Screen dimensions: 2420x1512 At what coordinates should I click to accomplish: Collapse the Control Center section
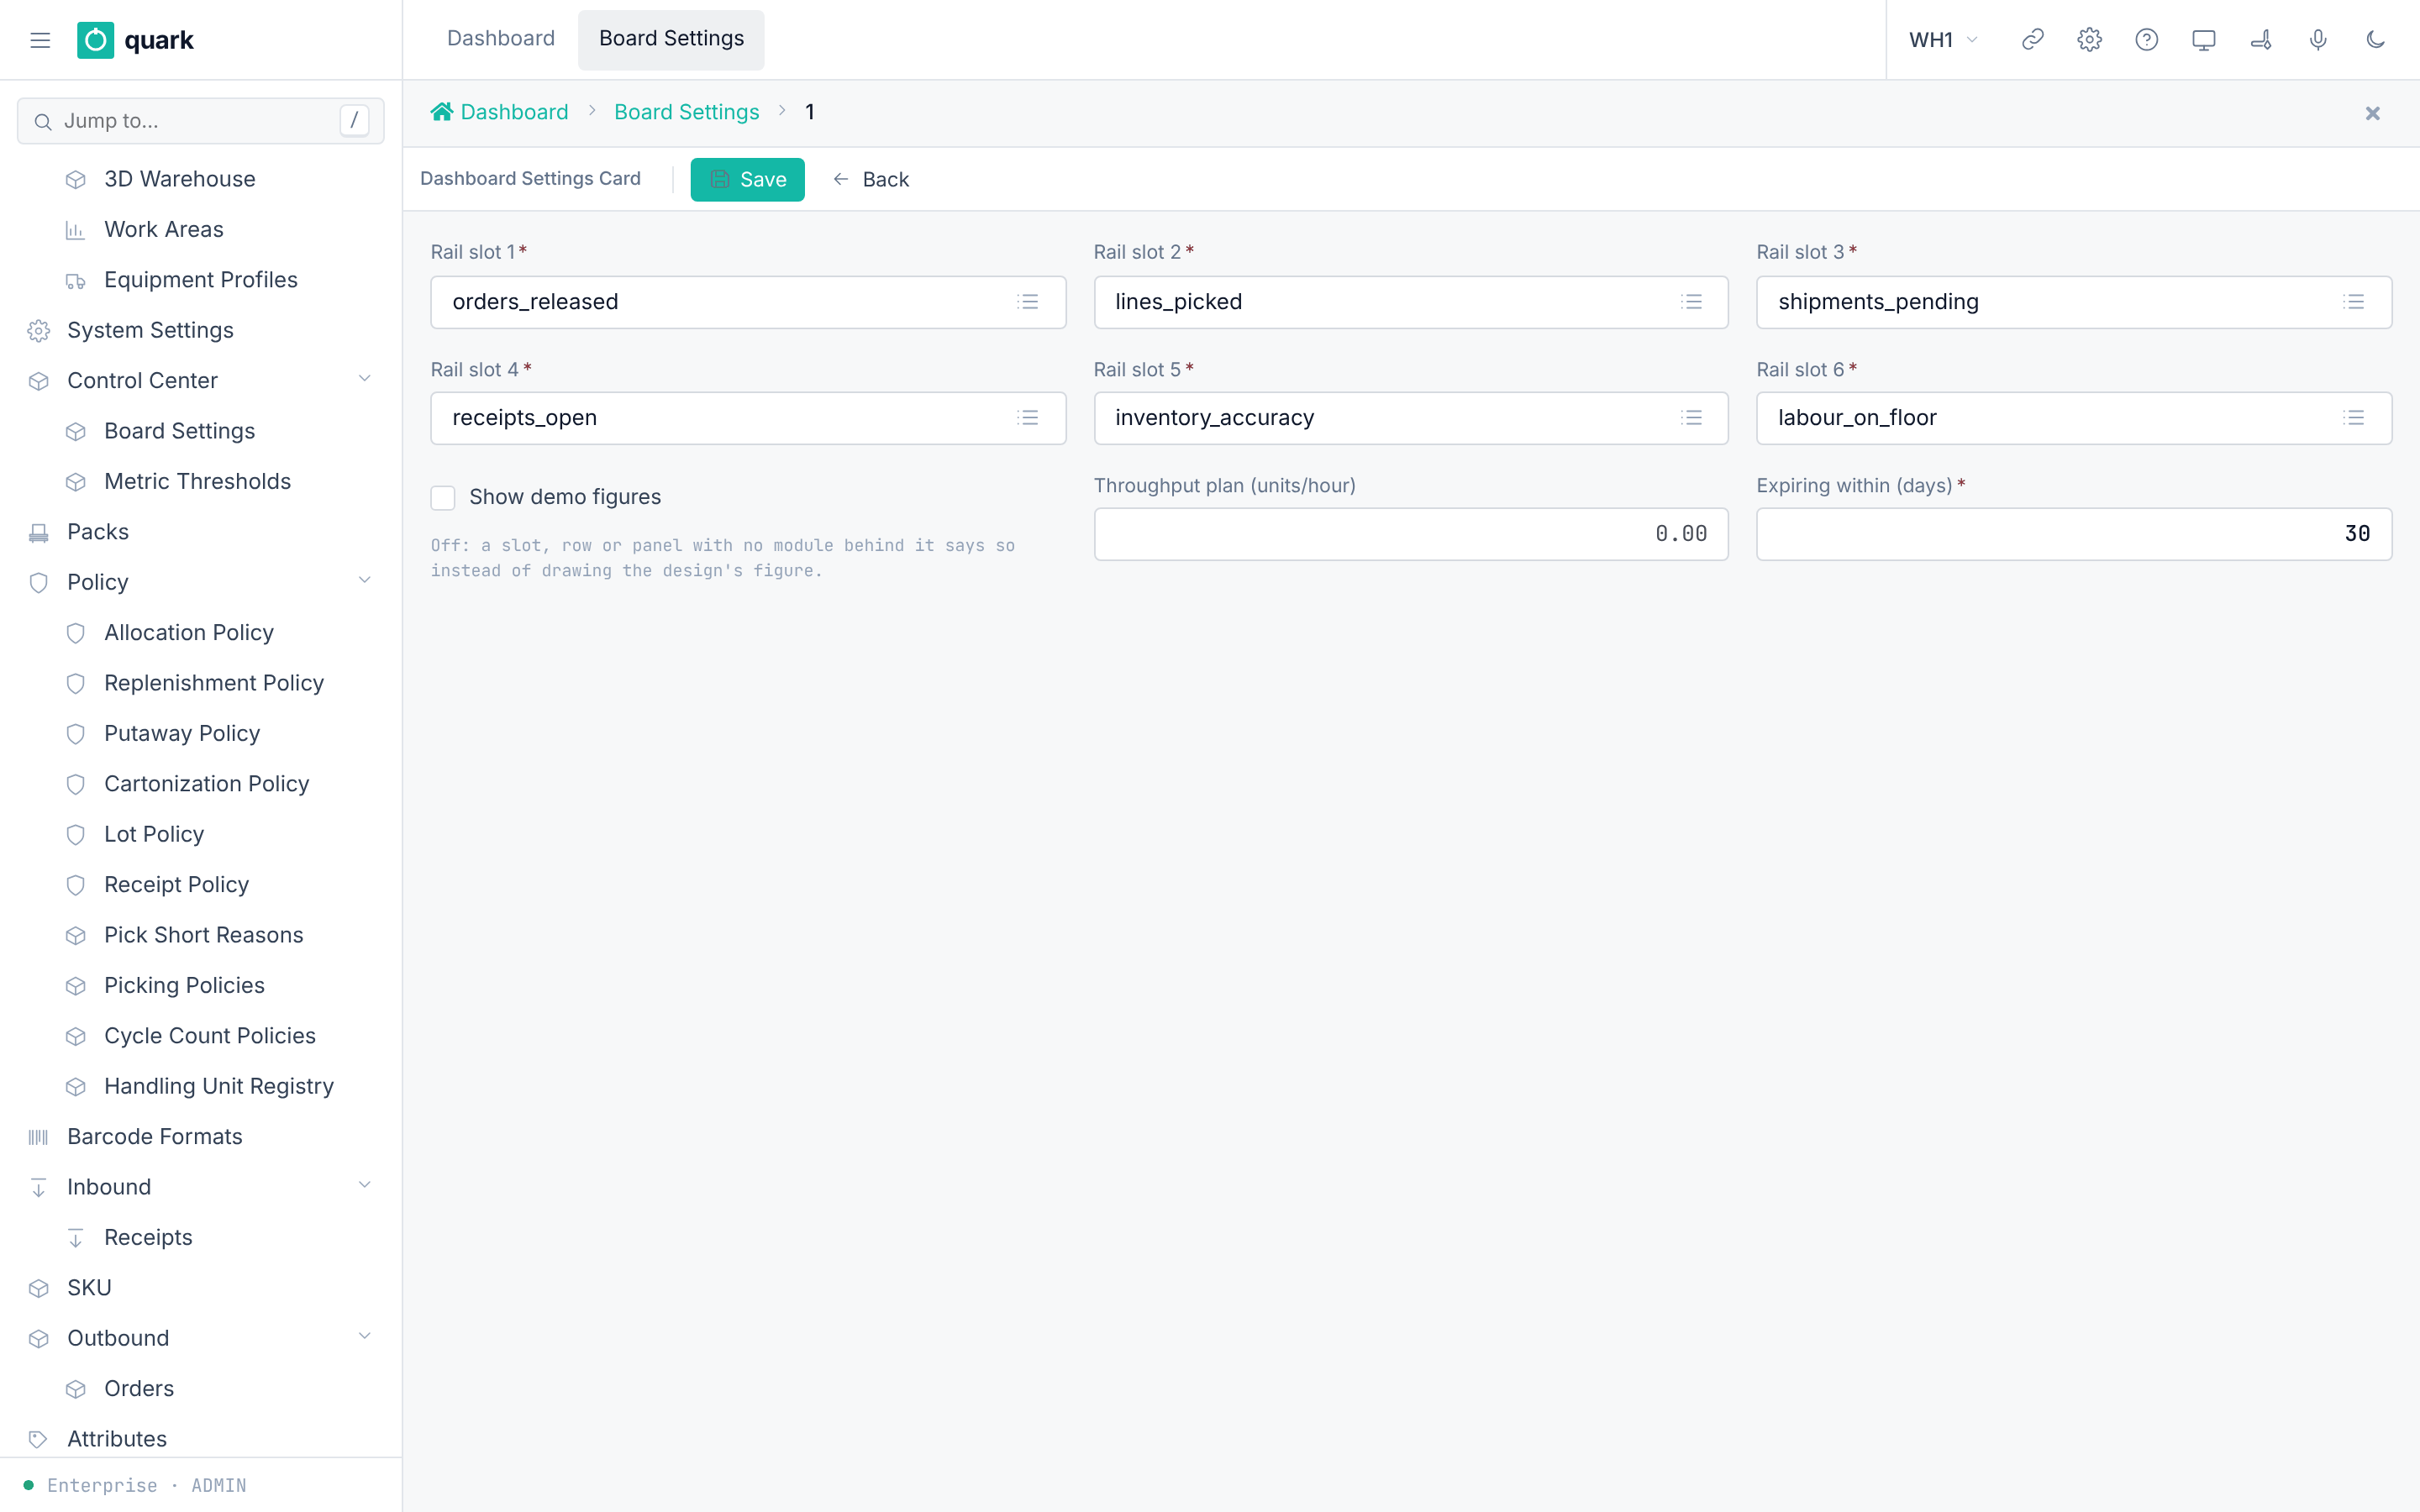tap(365, 380)
